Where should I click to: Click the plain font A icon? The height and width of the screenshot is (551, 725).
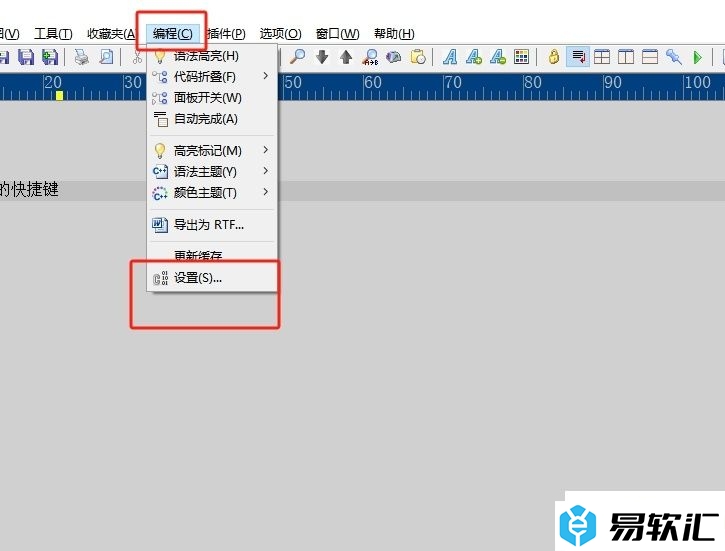(450, 57)
